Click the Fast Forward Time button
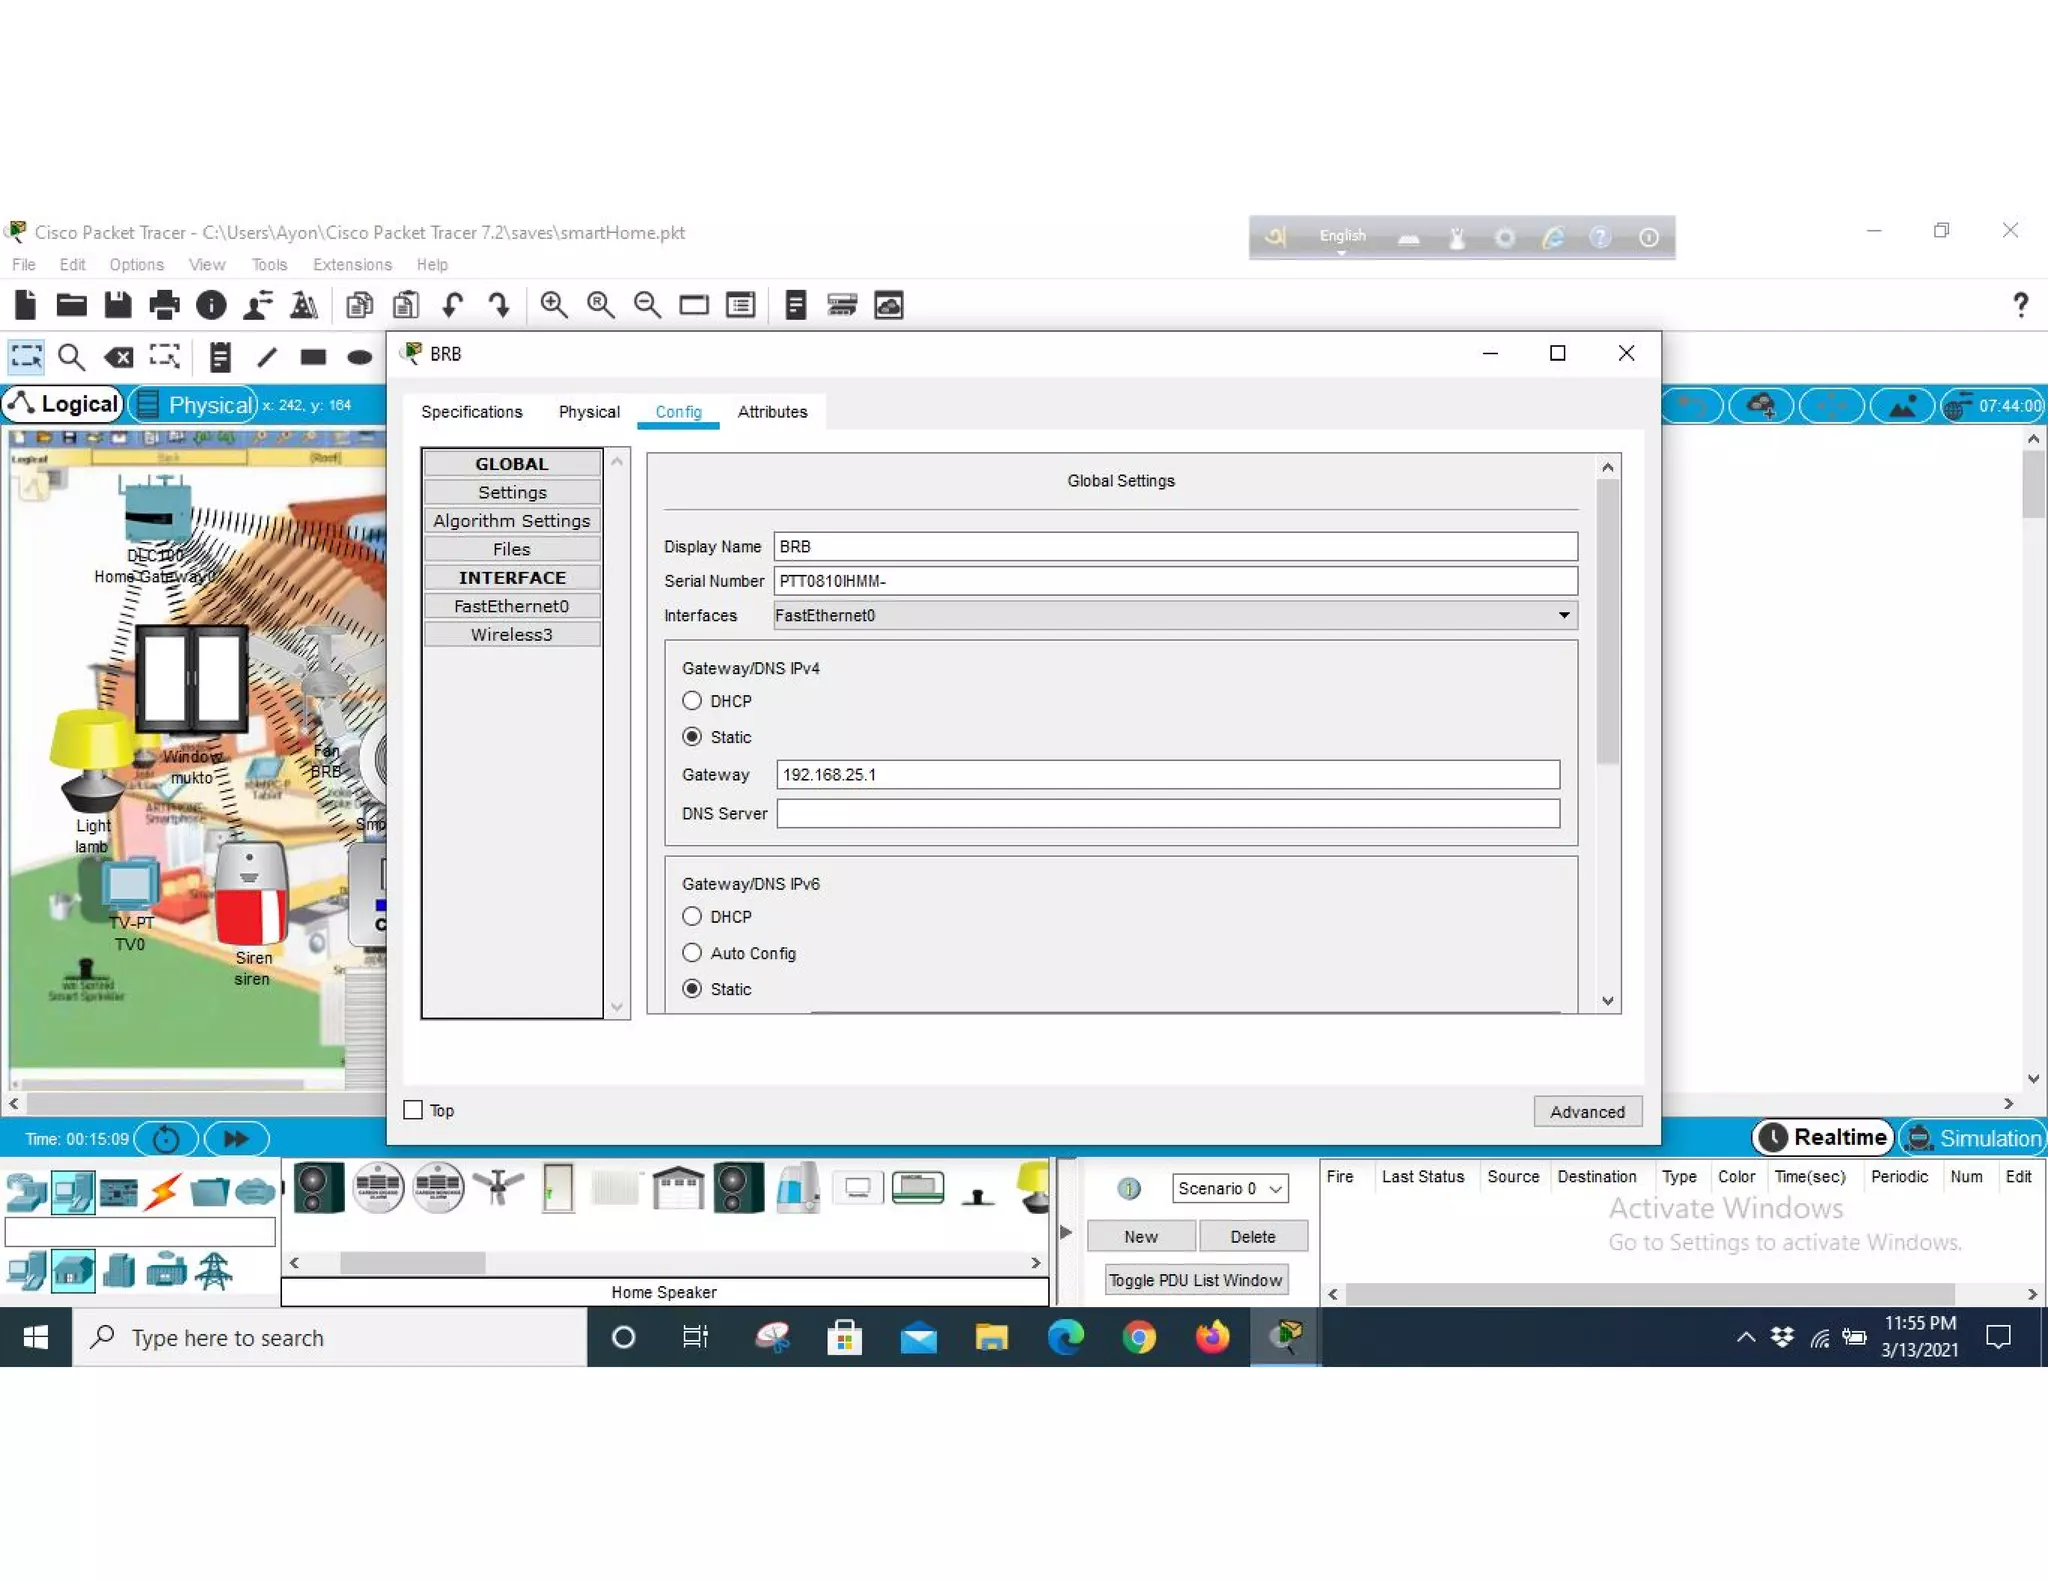2048x1582 pixels. pyautogui.click(x=236, y=1138)
